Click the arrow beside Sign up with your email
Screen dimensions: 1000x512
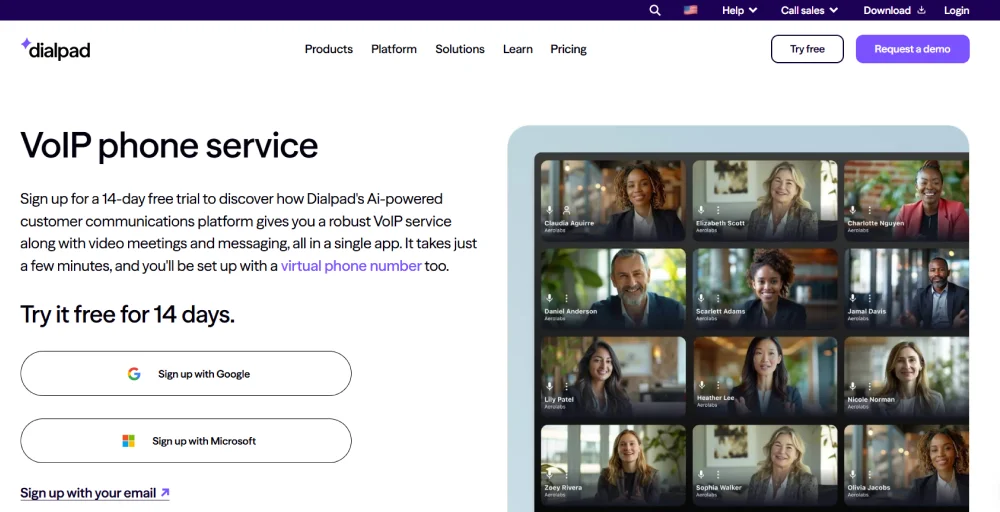(x=165, y=492)
